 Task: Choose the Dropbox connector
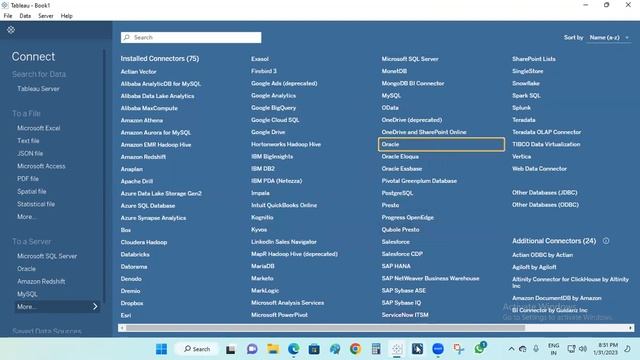coord(132,303)
